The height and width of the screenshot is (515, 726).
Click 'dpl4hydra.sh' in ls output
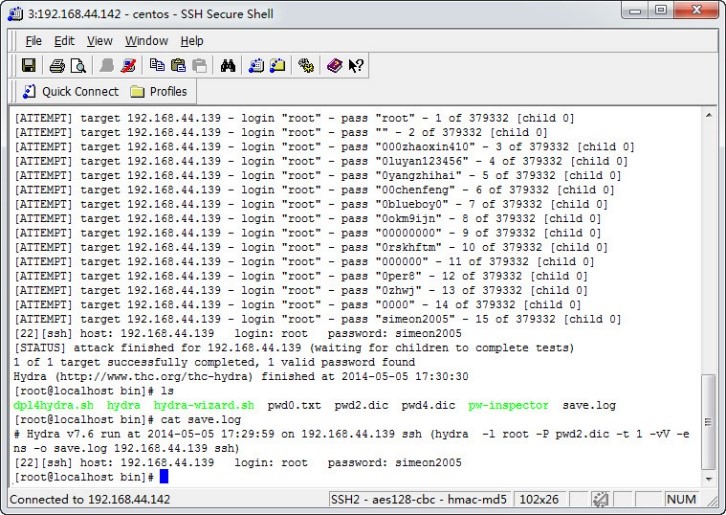coord(53,405)
